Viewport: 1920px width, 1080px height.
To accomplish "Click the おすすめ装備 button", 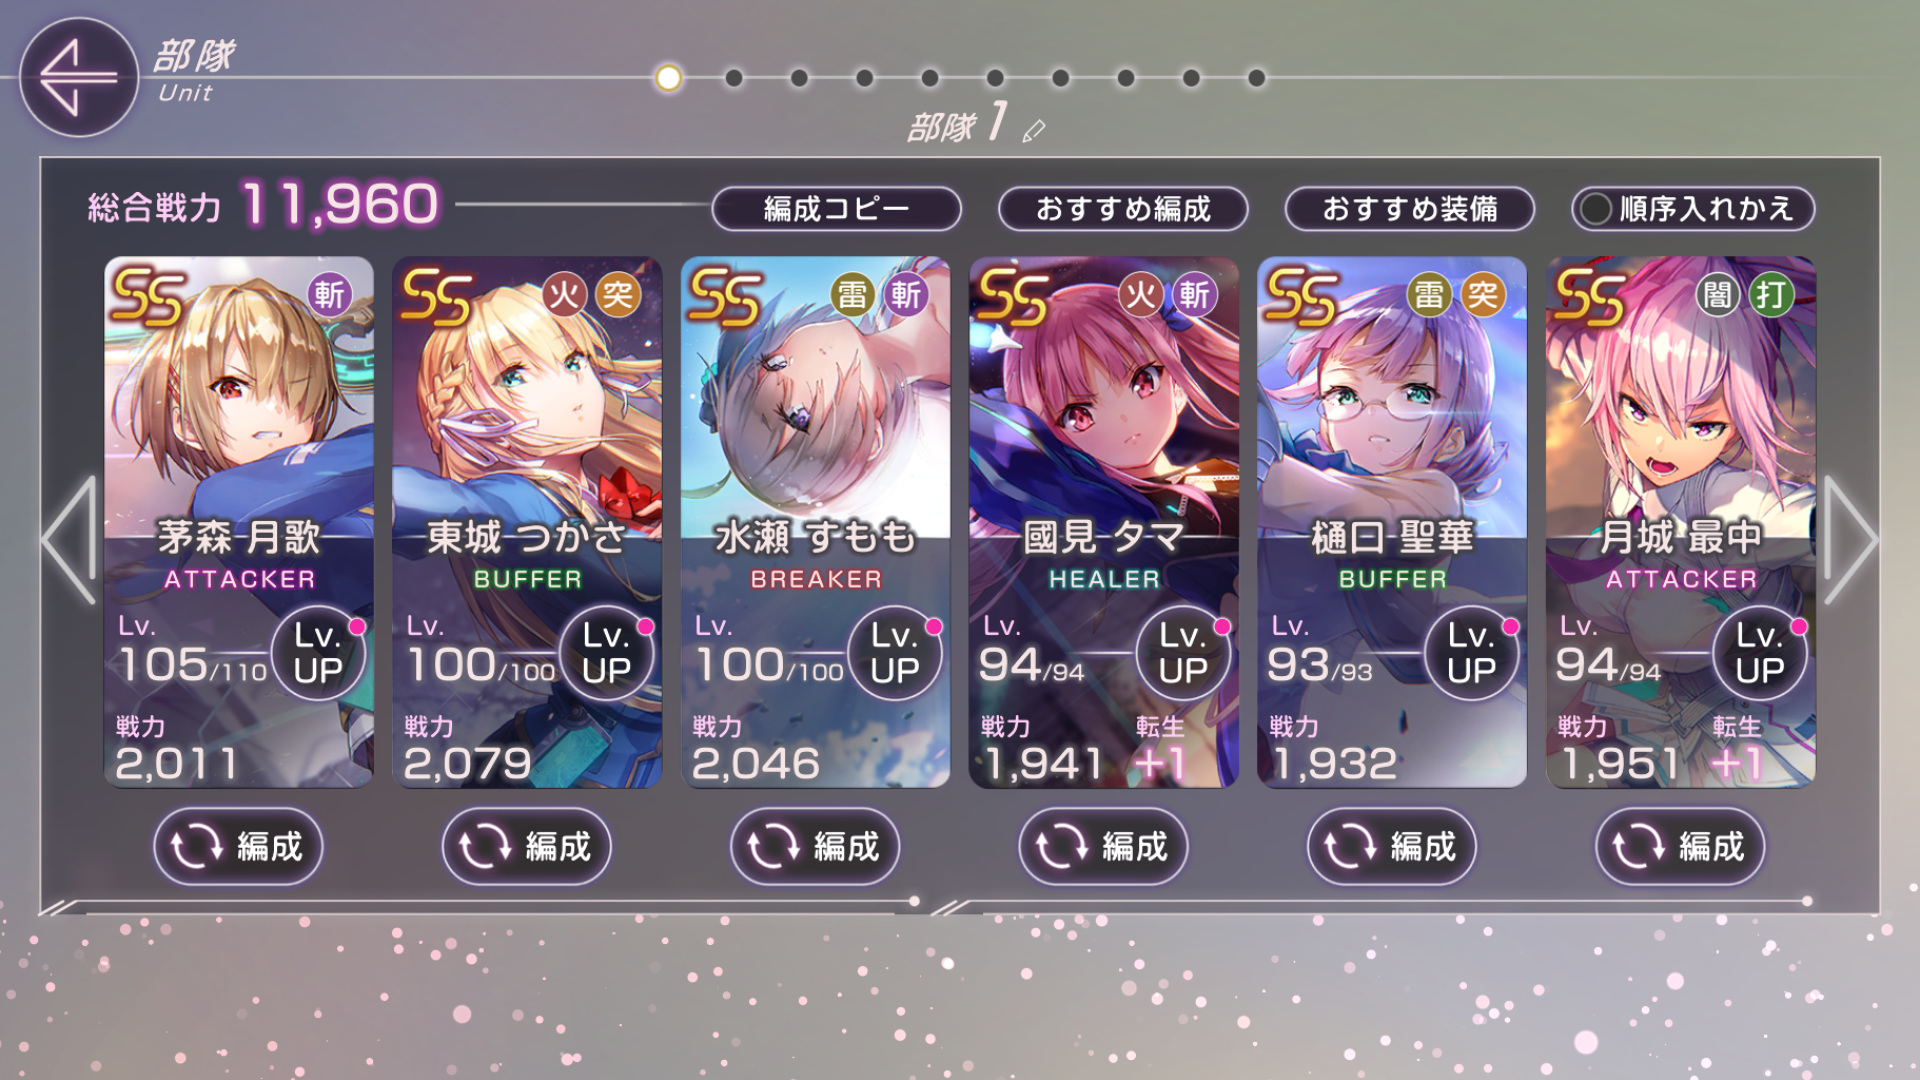I will [1409, 209].
